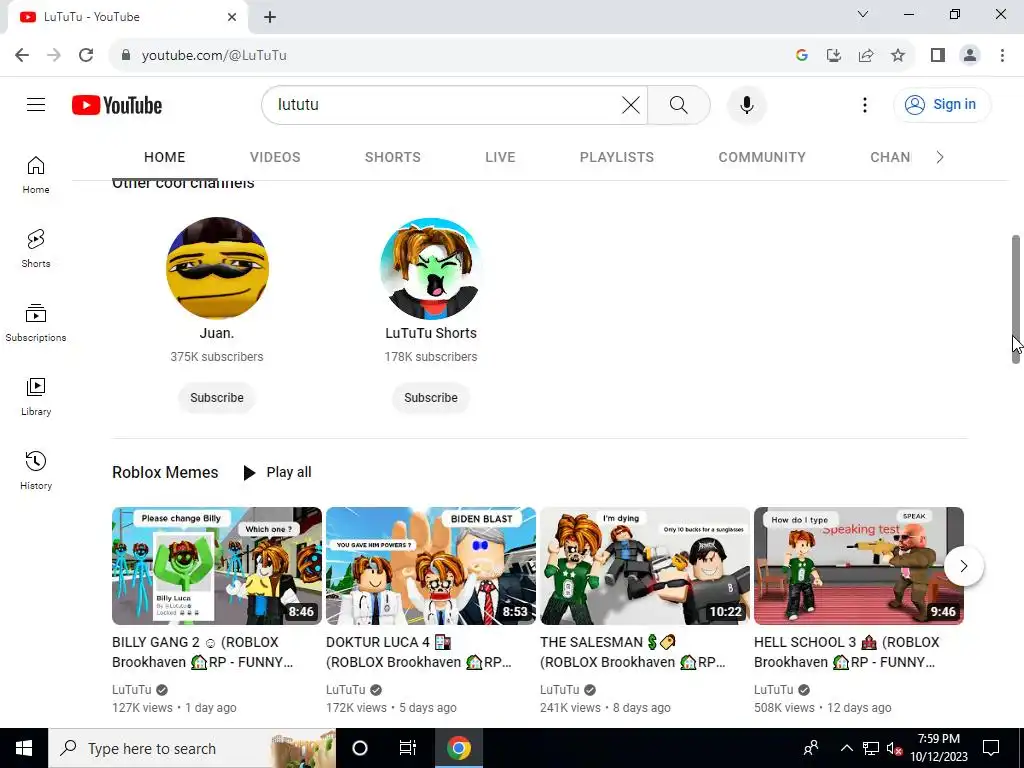Open the BILLY GANG 2 video title
The image size is (1024, 768).
[x=202, y=652]
